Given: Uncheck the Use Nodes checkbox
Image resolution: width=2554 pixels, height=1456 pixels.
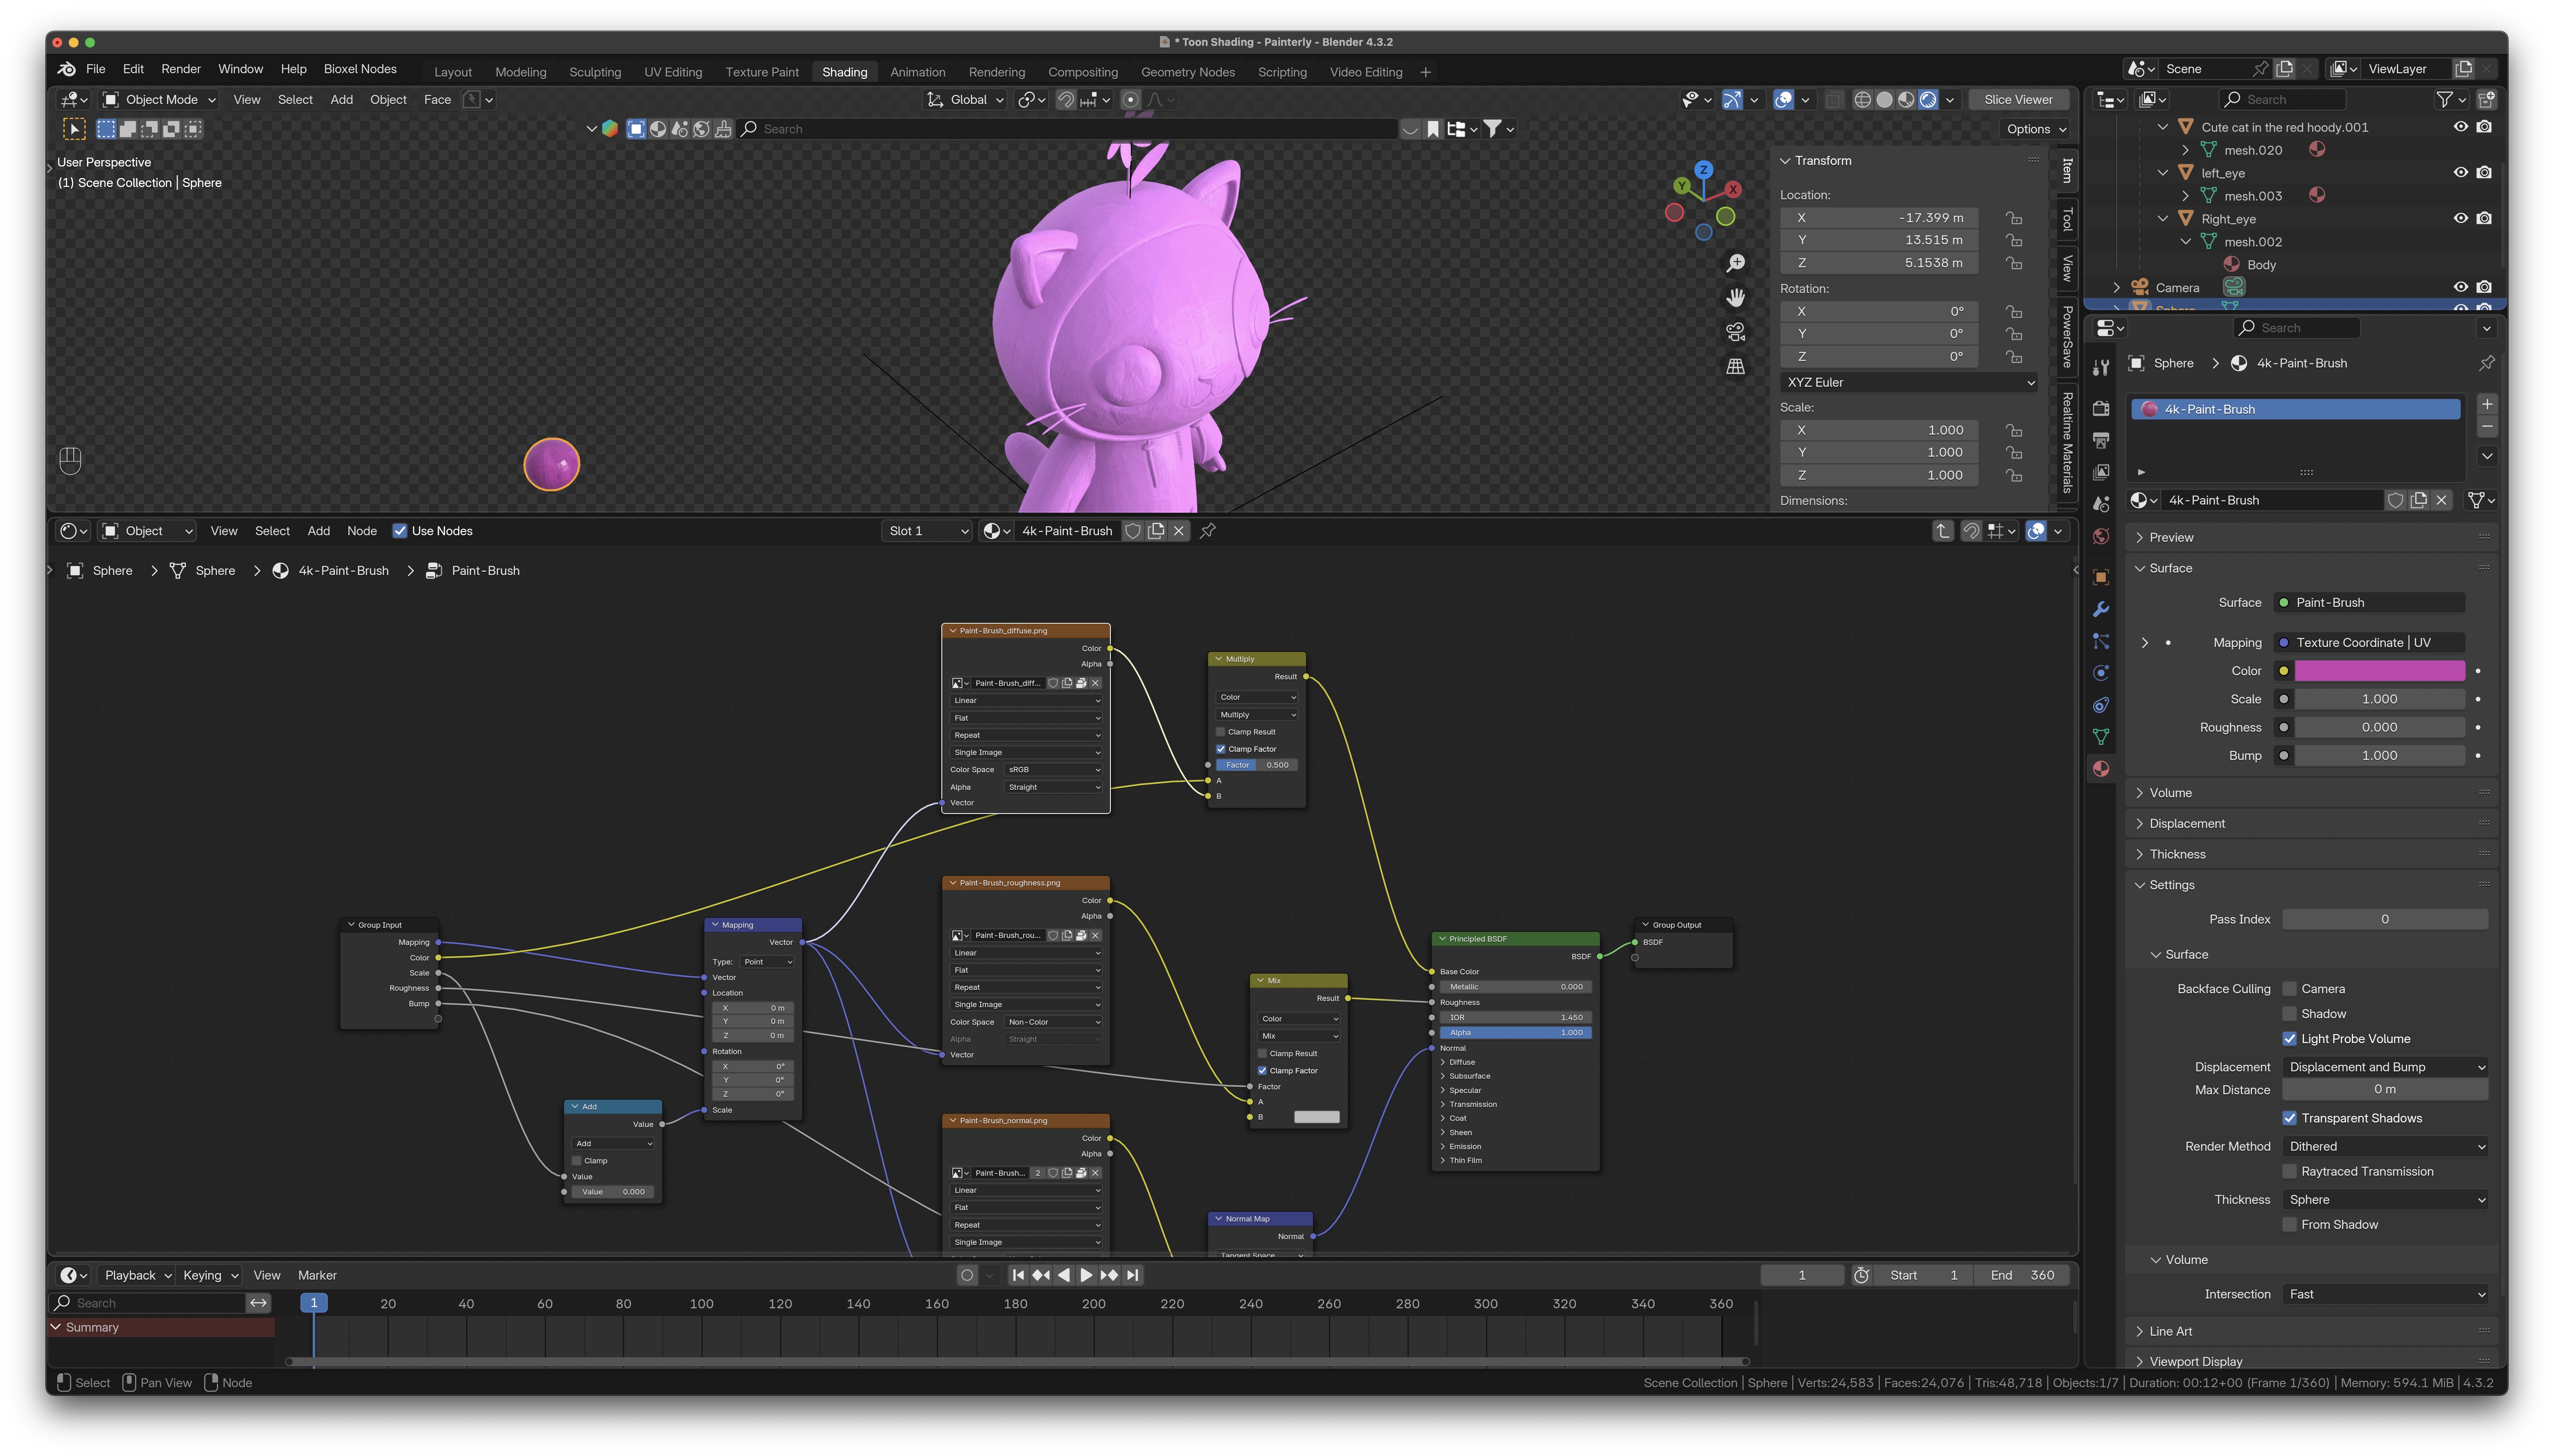Looking at the screenshot, I should 400,531.
